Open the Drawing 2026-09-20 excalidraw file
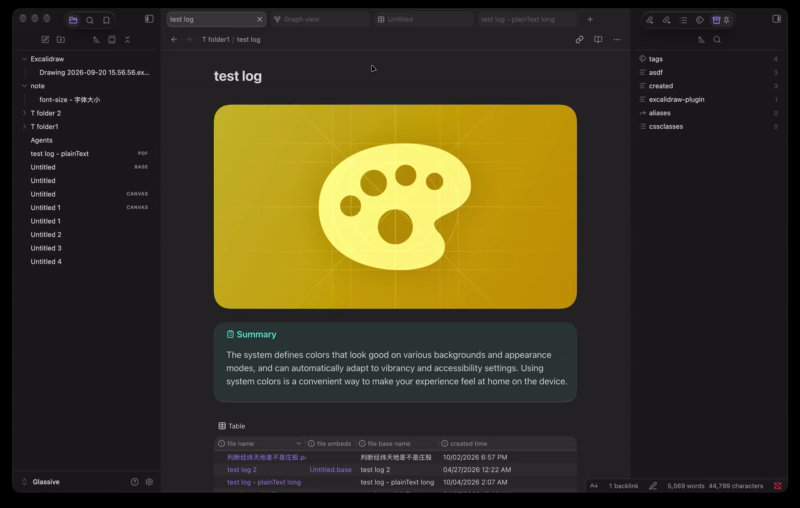 (94, 72)
